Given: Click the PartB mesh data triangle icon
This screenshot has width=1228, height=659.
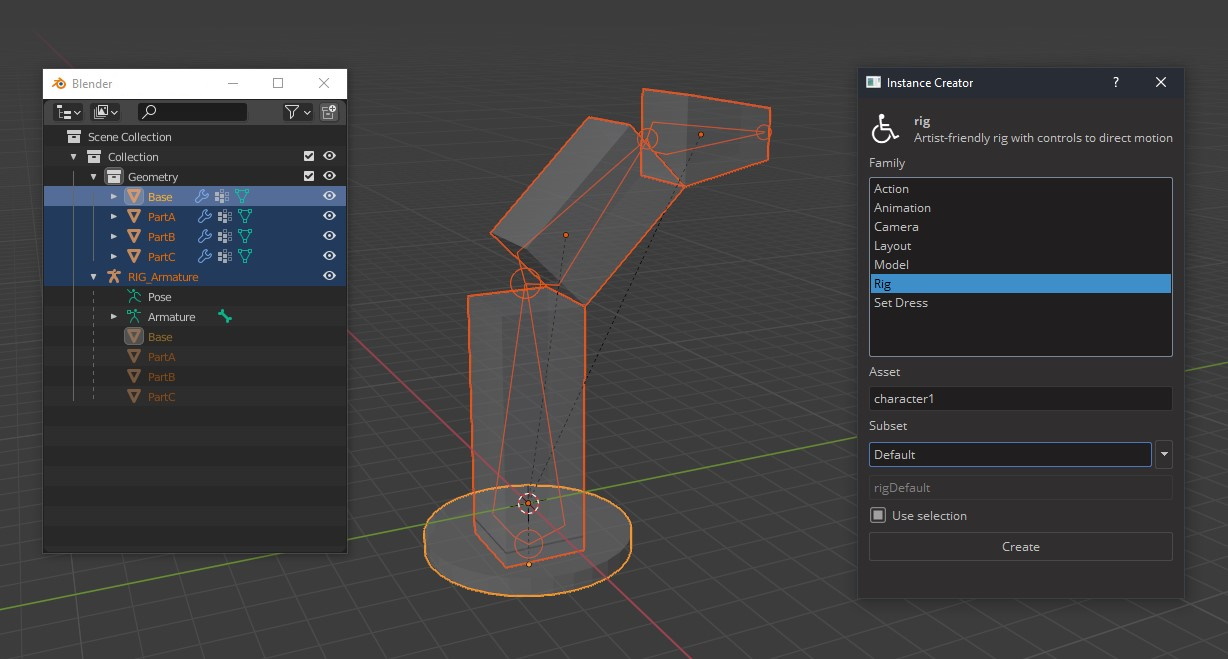Looking at the screenshot, I should coord(243,237).
